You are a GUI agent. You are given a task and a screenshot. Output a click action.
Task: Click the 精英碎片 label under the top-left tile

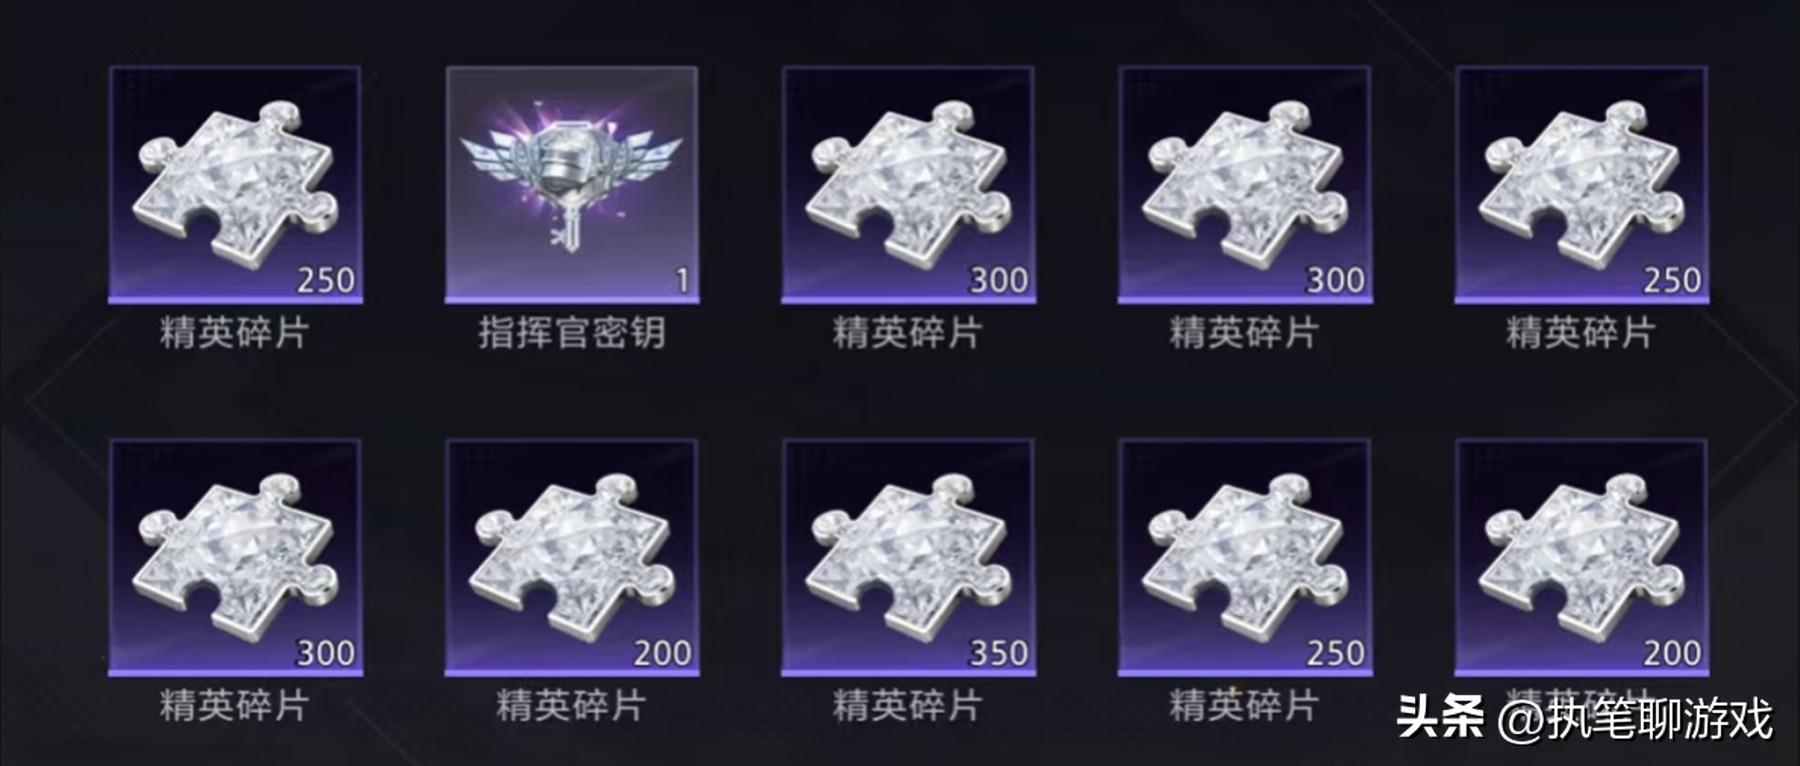click(235, 332)
